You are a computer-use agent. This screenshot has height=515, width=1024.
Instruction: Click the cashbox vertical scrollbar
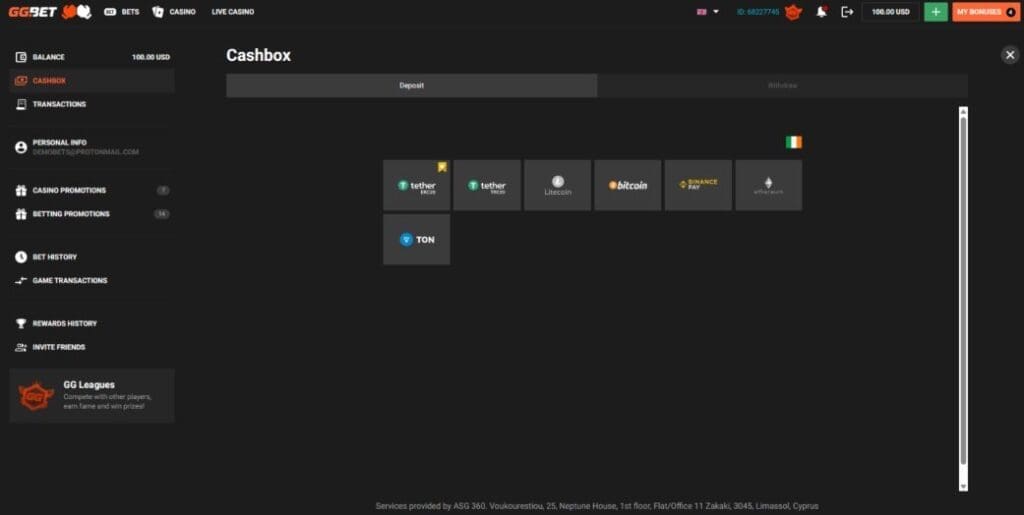pyautogui.click(x=963, y=290)
